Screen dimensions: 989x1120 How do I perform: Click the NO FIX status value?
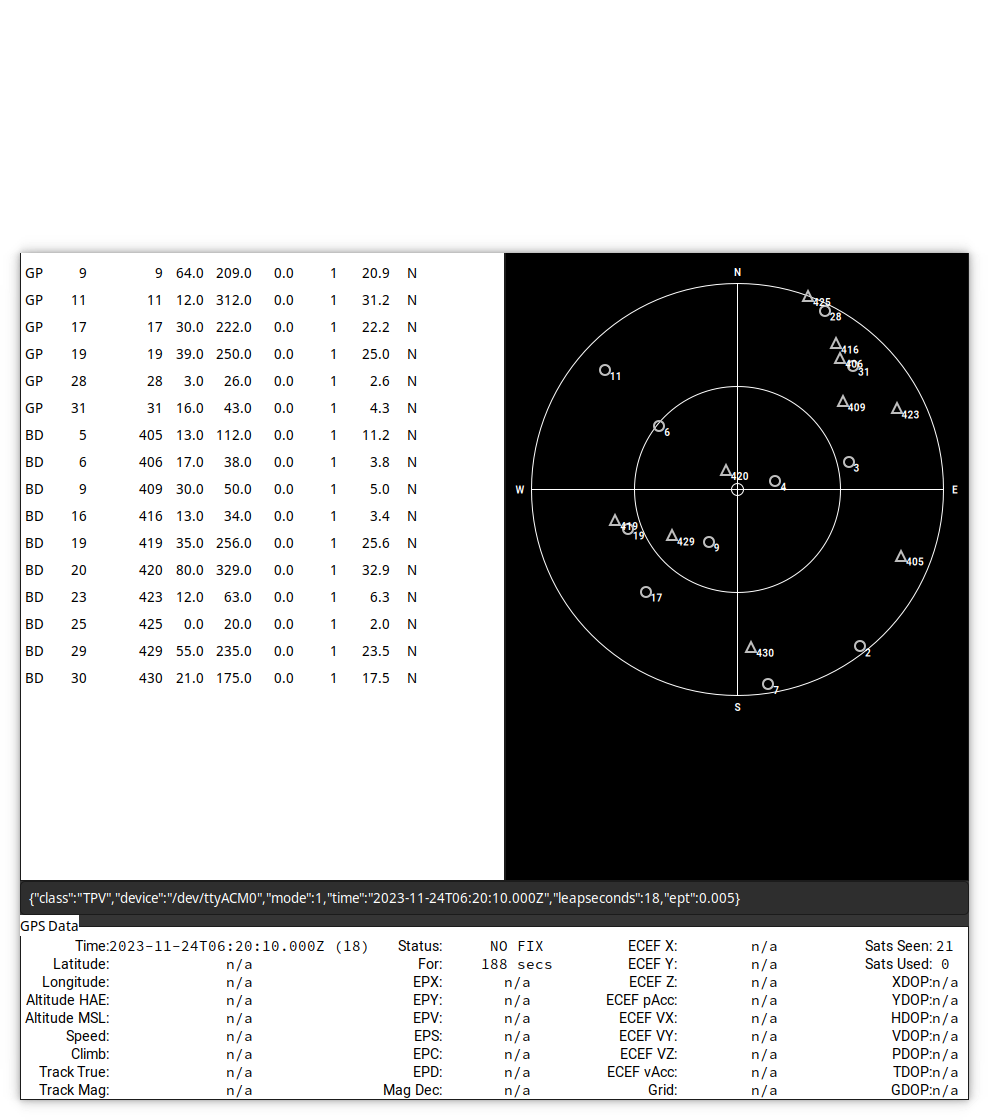516,946
